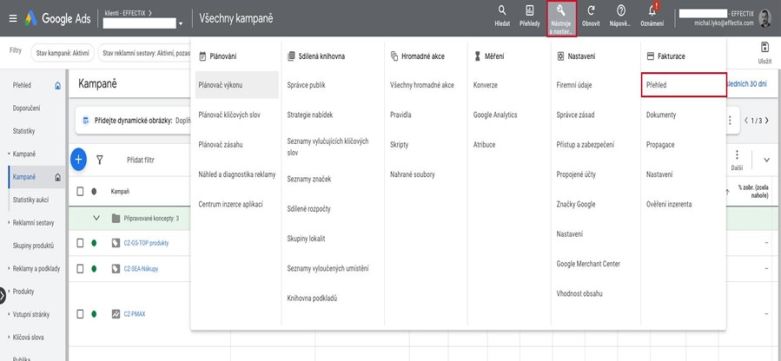Screen dimensions: 781x361
Task: Toggle green status dot for CZ-PMAX
Action: tap(94, 314)
